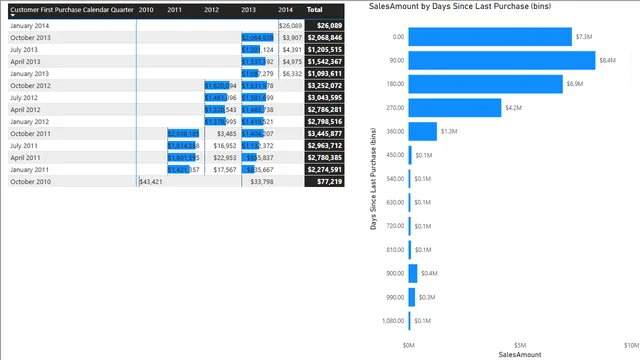640x360 pixels.
Task: Click the $3,907 cell in October 2013 row
Action: (x=292, y=38)
